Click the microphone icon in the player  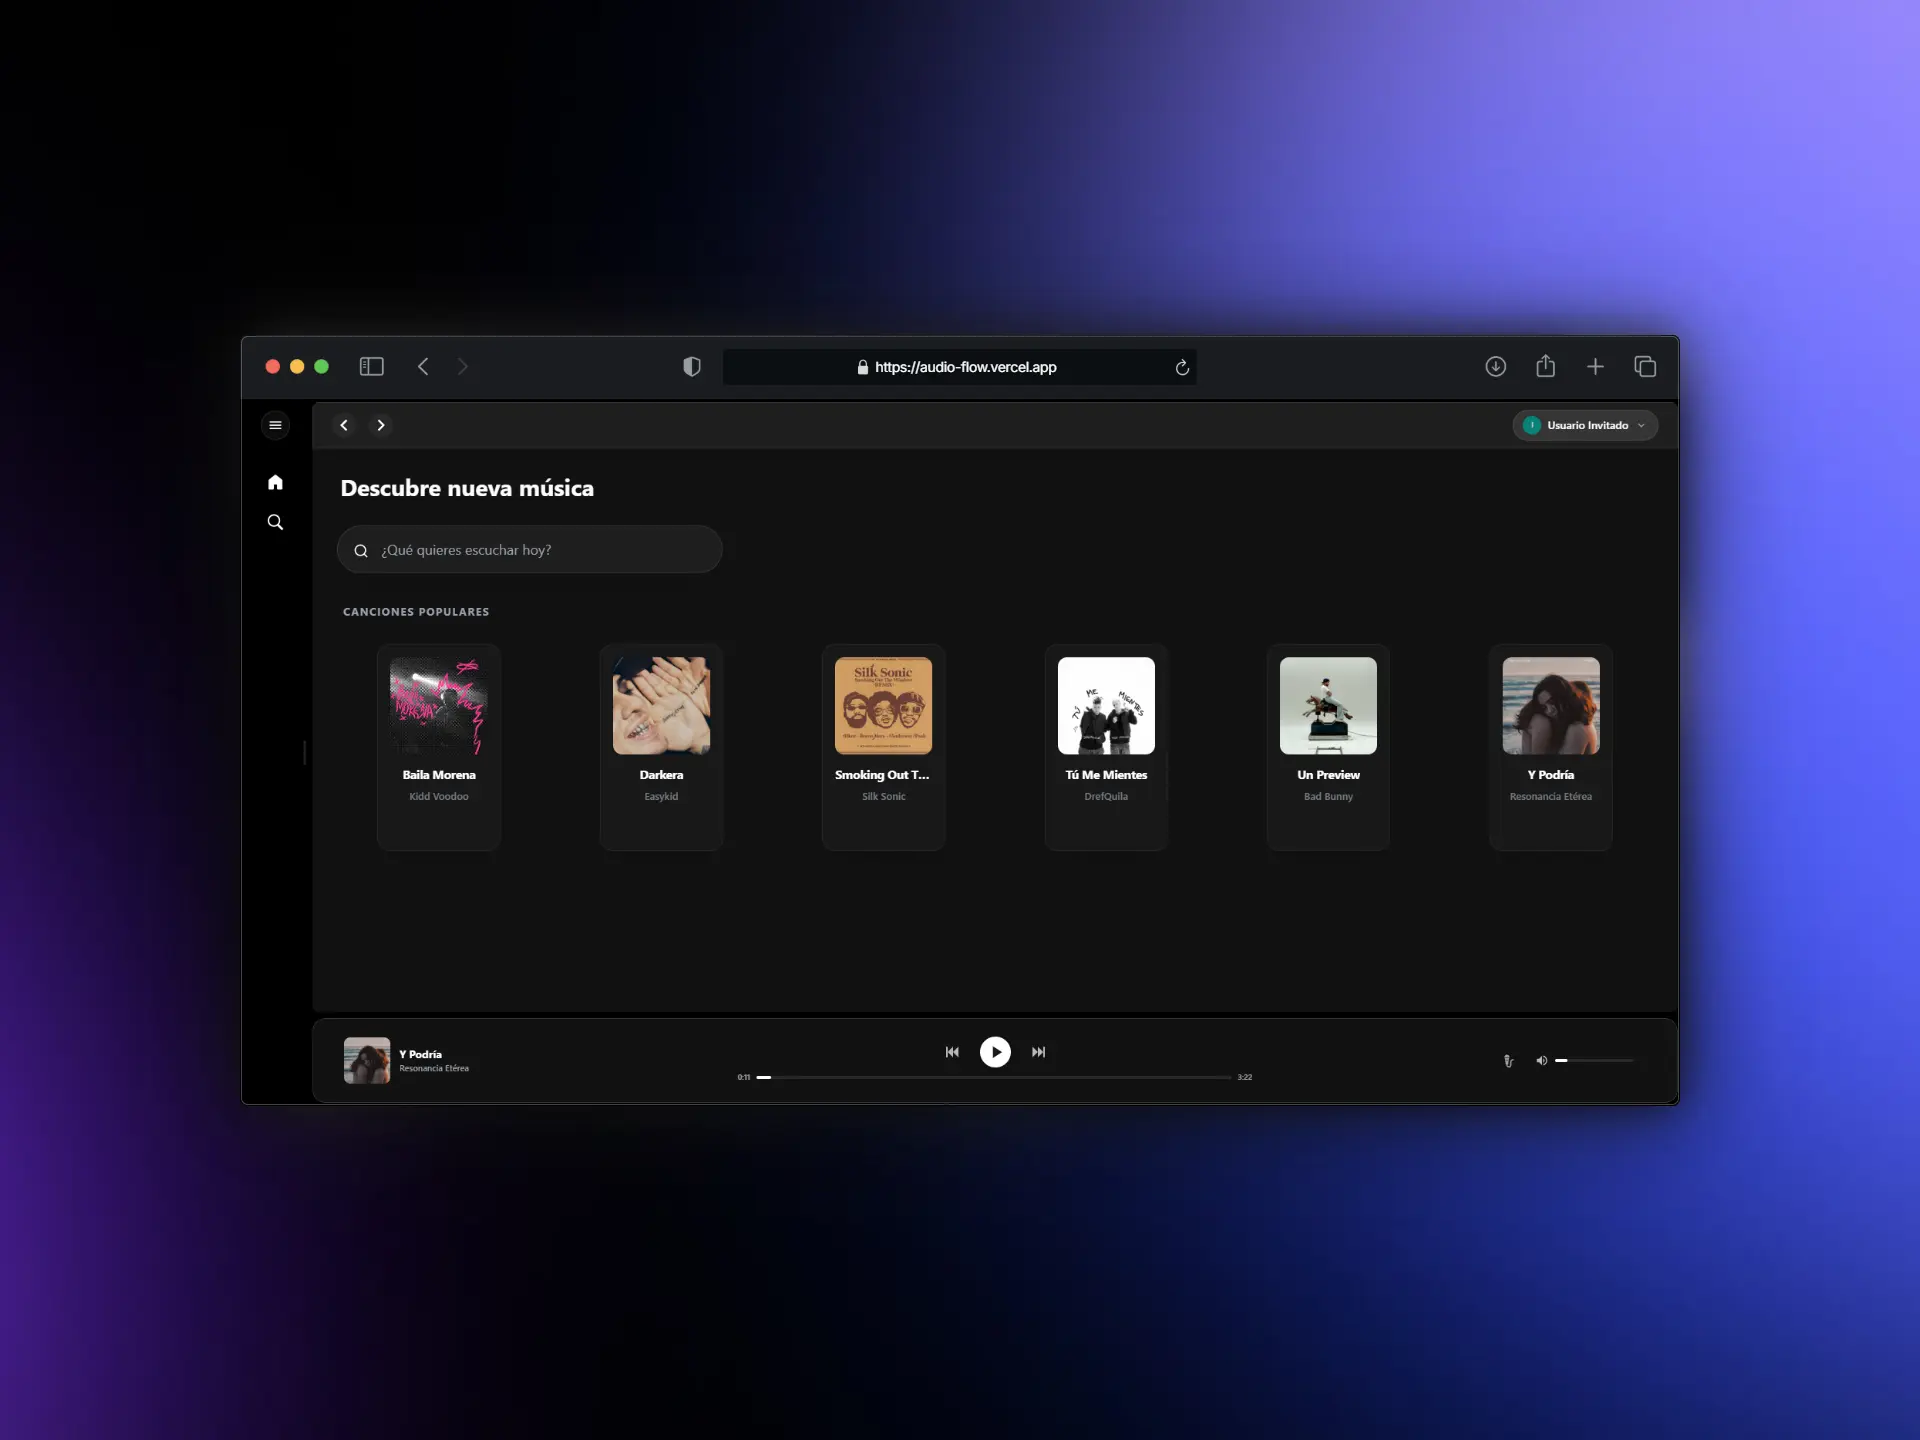(1509, 1061)
